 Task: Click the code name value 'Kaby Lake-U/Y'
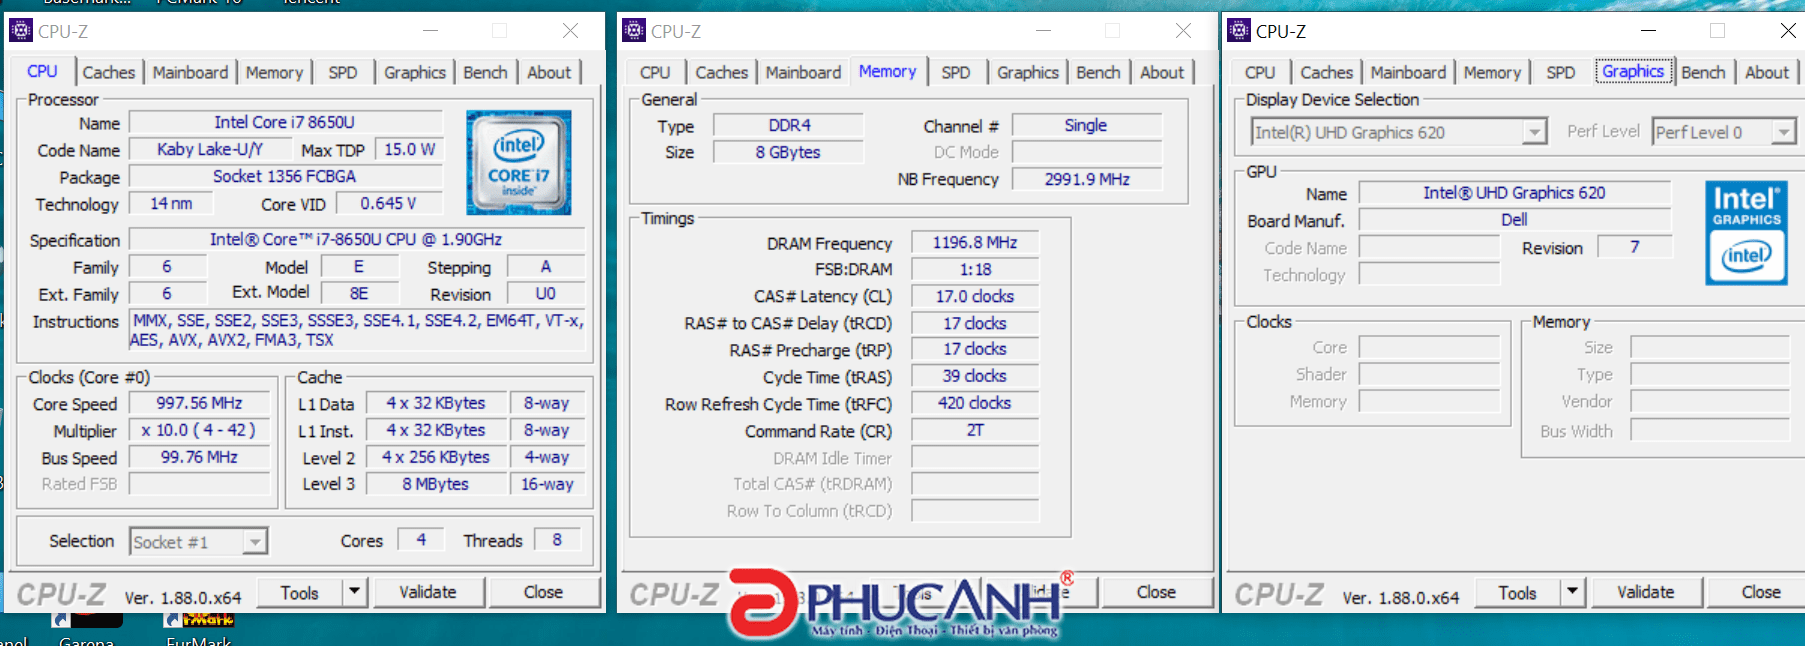(210, 149)
